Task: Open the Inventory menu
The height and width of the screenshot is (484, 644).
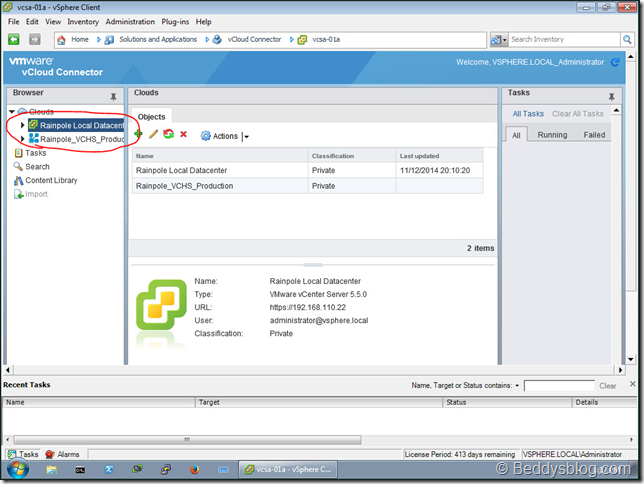Action: (83, 22)
